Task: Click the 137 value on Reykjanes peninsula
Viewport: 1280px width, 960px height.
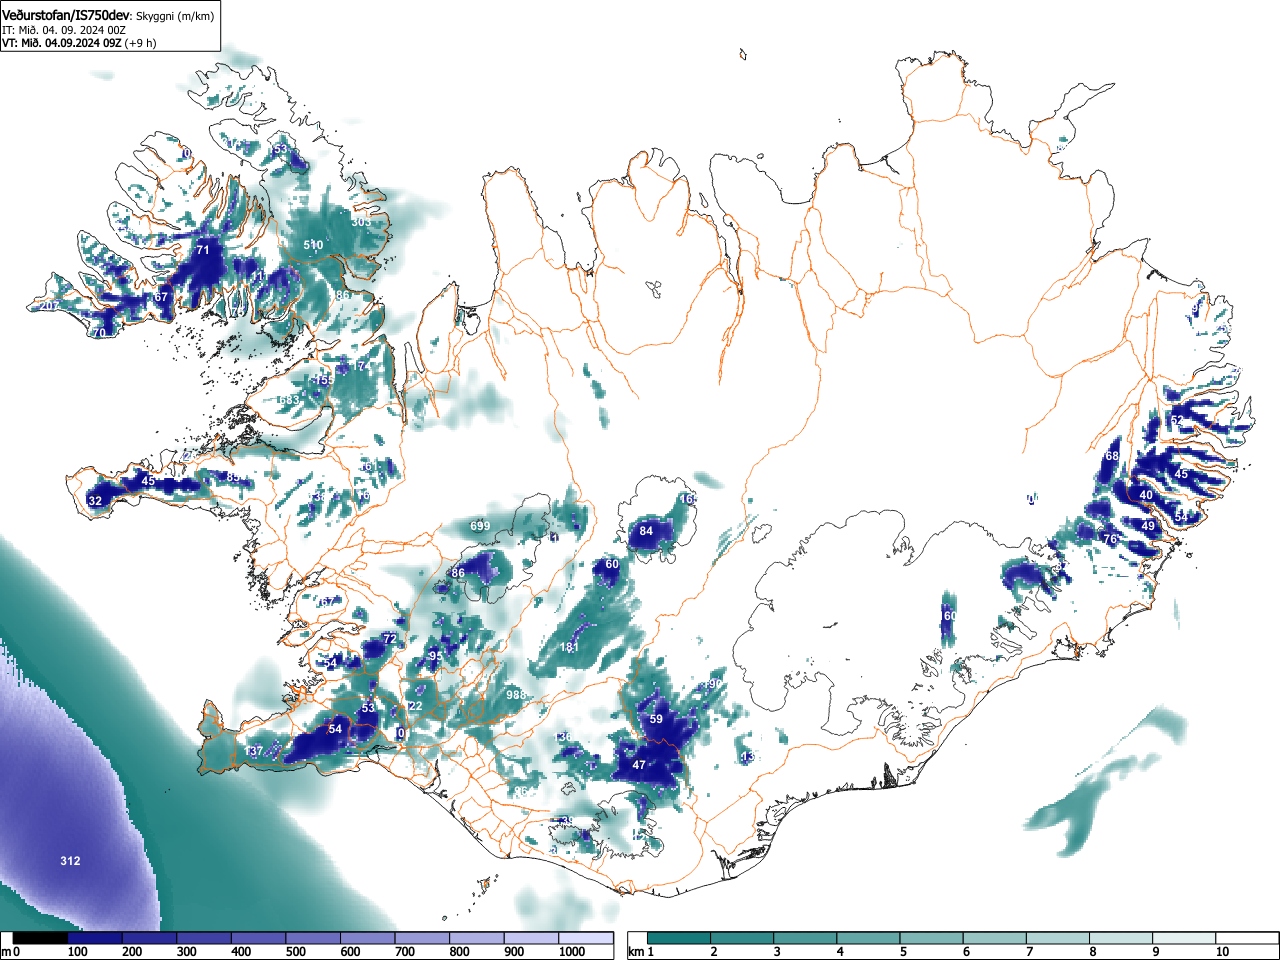Action: (x=254, y=751)
